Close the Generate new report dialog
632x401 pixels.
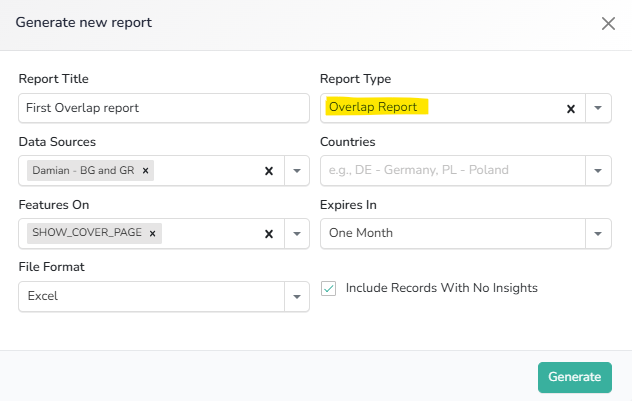point(608,23)
